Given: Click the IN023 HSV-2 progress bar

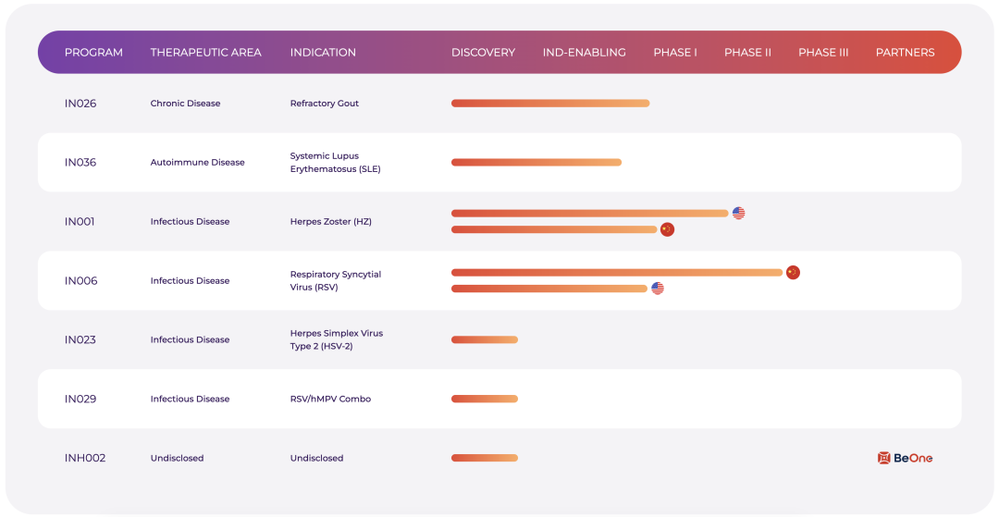Looking at the screenshot, I should tap(484, 340).
